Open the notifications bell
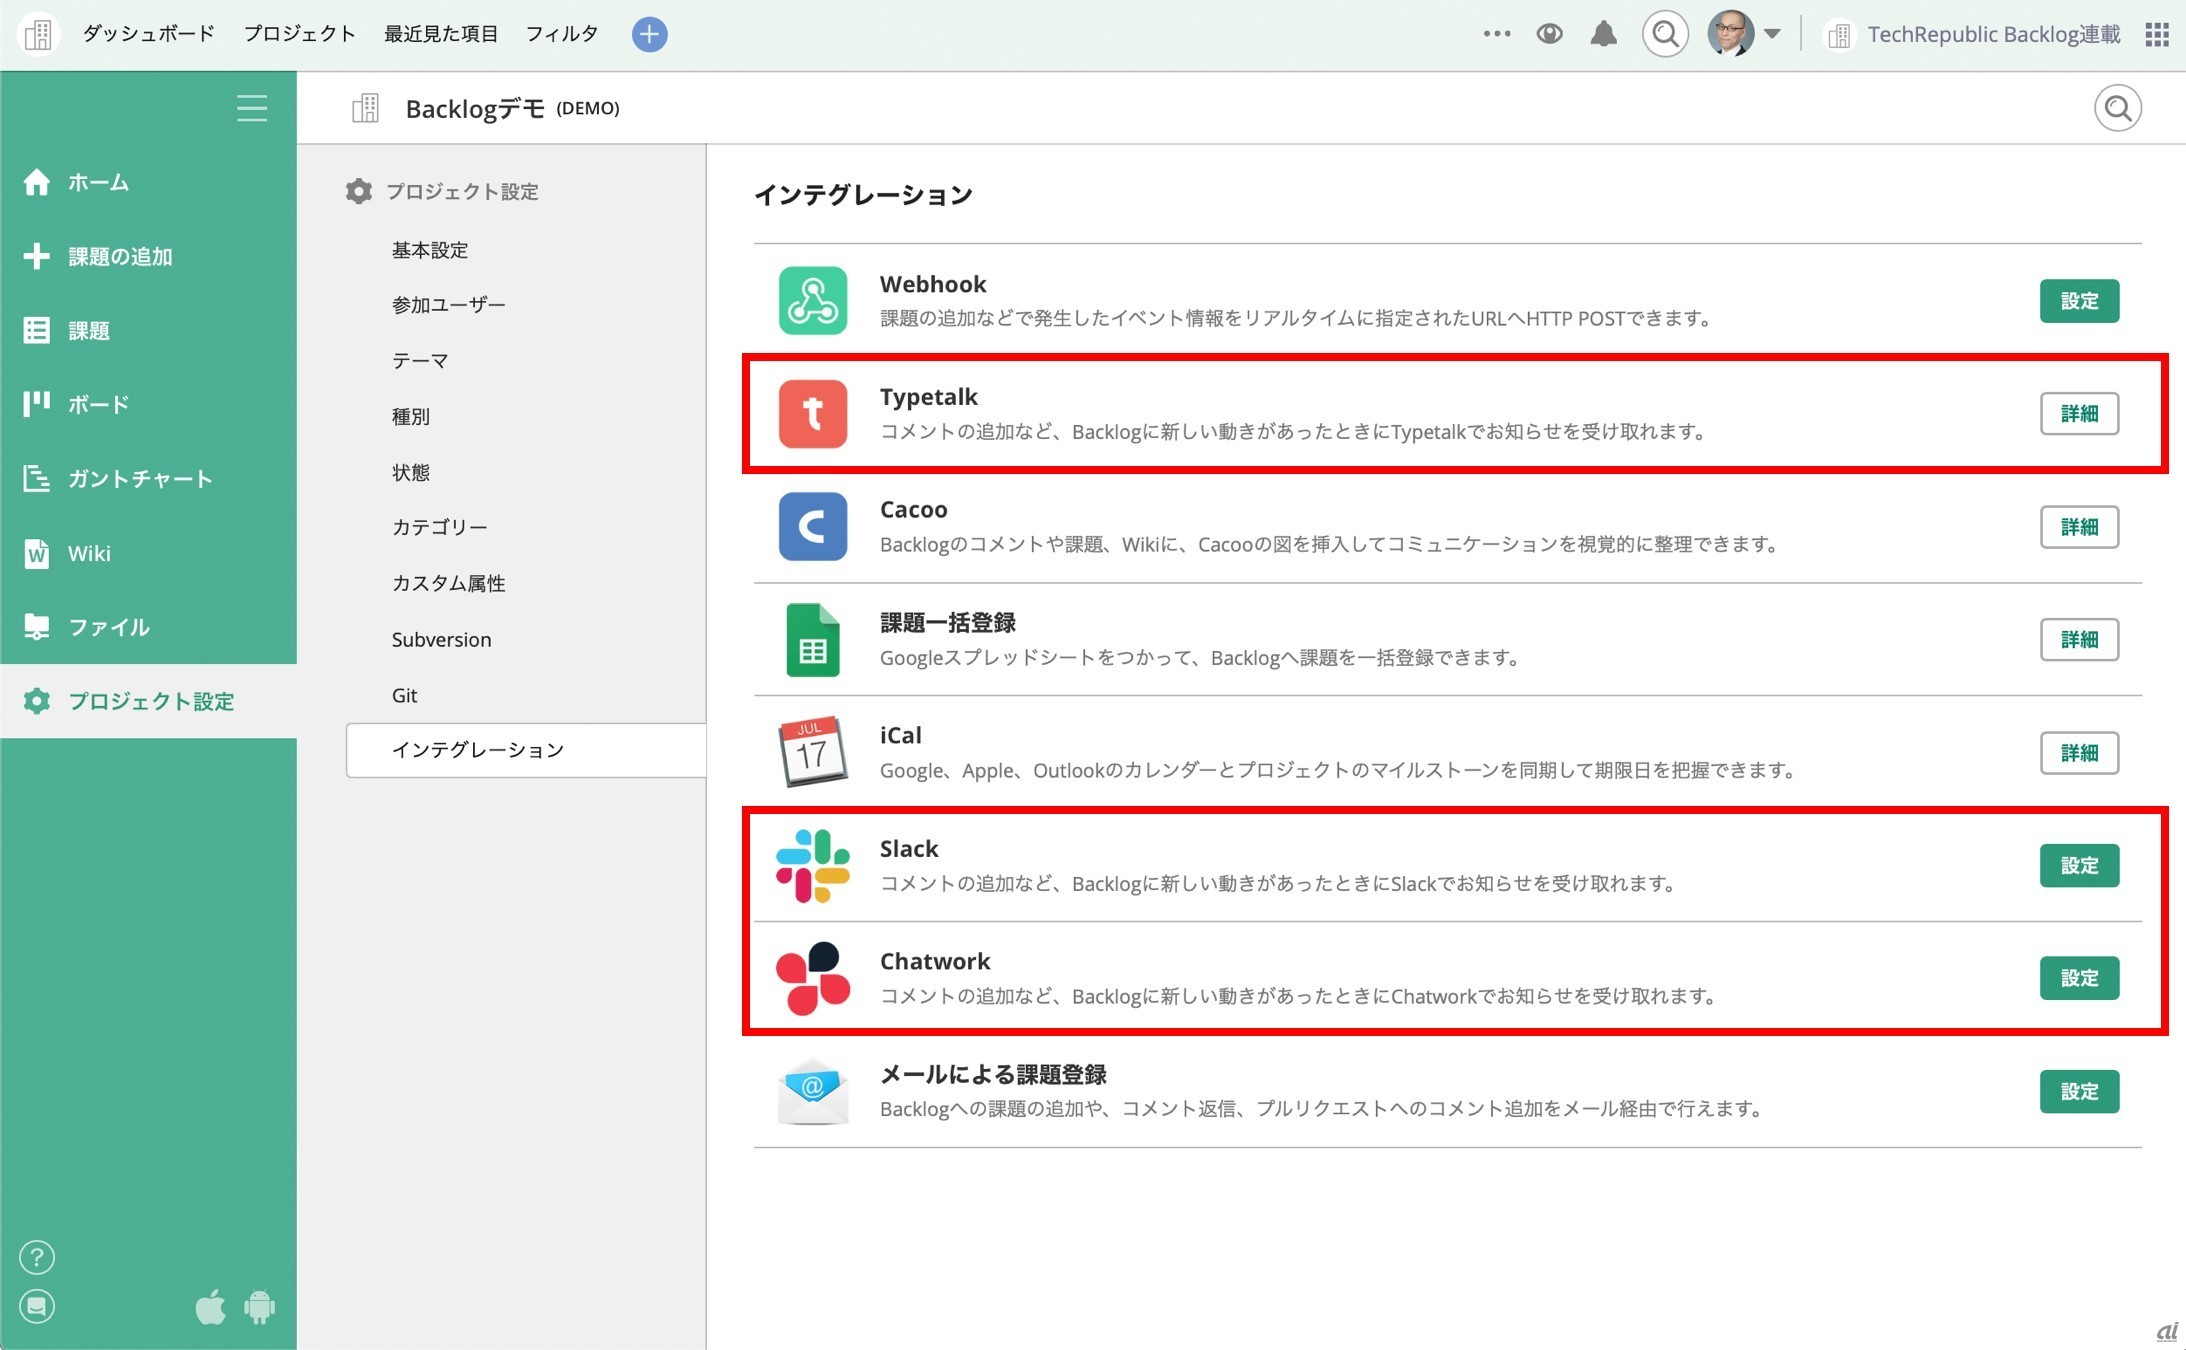 pos(1603,34)
